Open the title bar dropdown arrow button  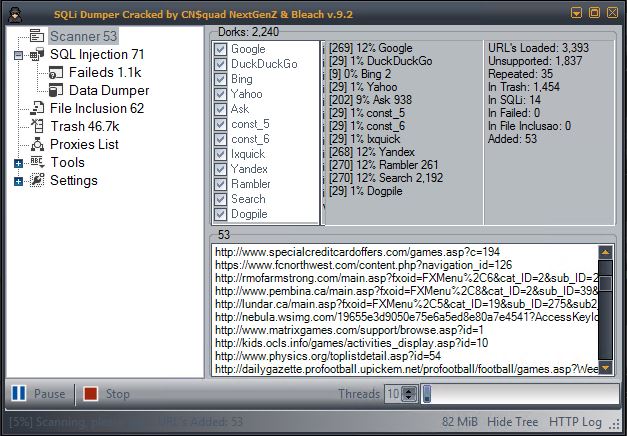pos(576,13)
